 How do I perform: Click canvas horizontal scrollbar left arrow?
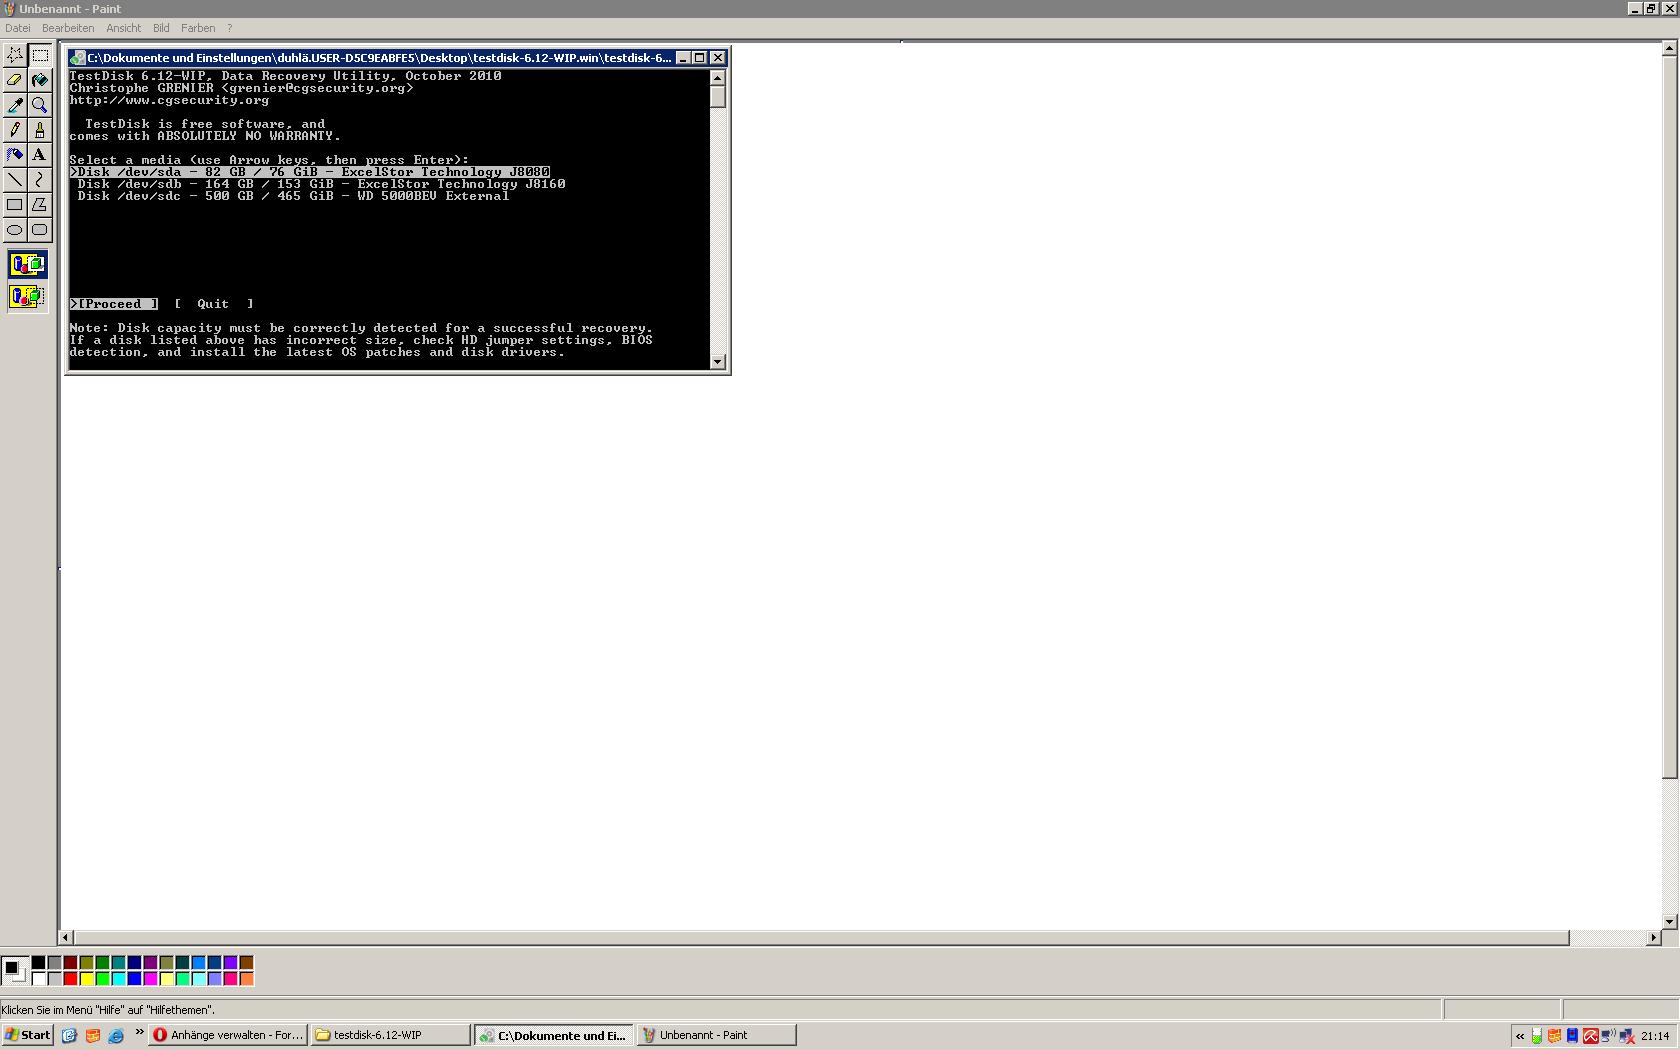tap(66, 937)
